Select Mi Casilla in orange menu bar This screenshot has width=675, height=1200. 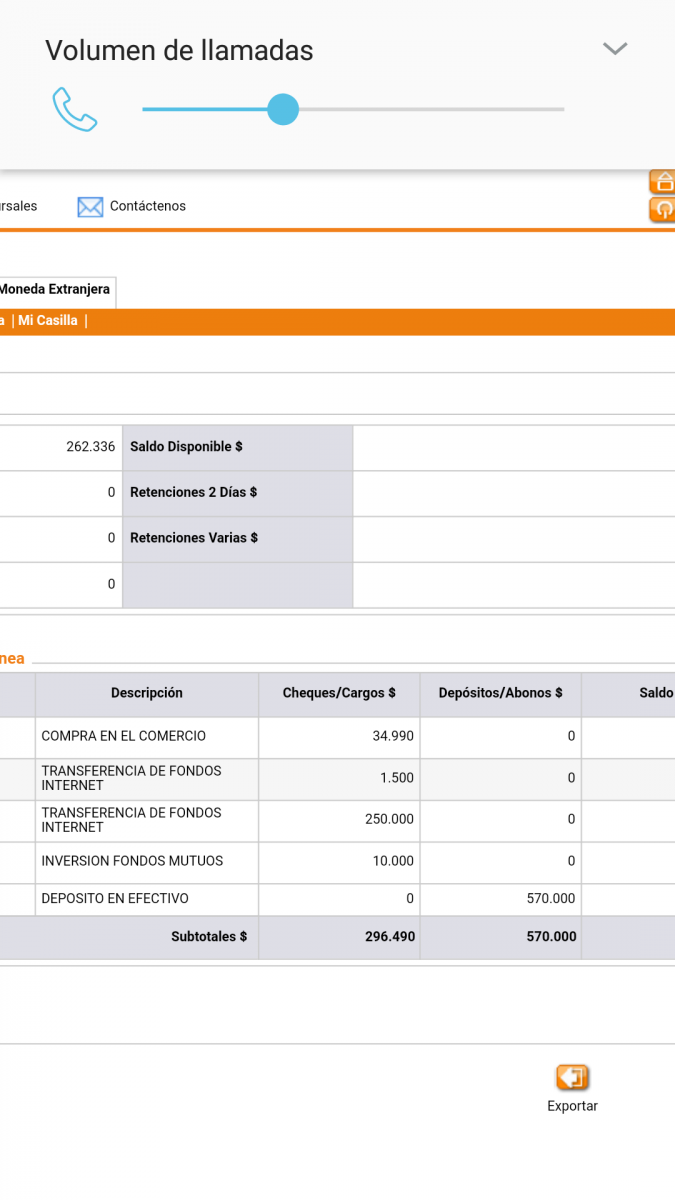pyautogui.click(x=48, y=321)
